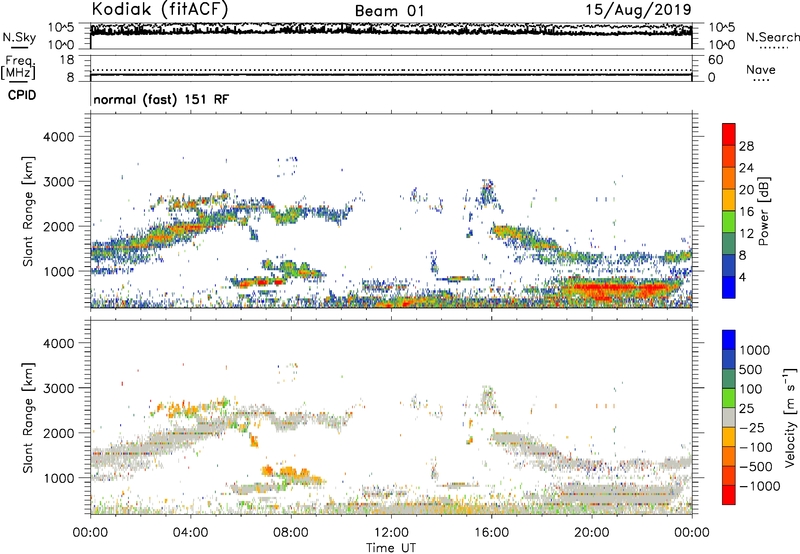Click the dotted frequency line in Freq panel
Screen dimensions: 800x554
(391, 70)
